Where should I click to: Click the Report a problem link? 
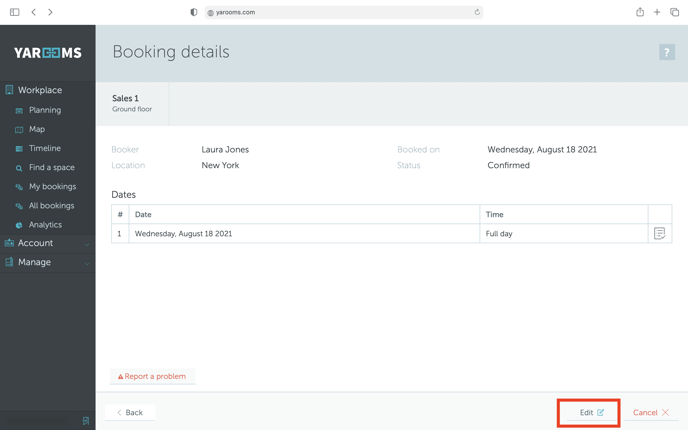click(152, 376)
